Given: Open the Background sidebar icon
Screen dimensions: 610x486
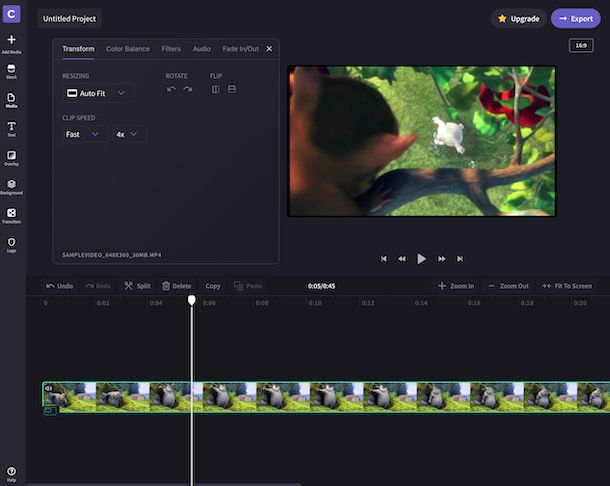Looking at the screenshot, I should [11, 187].
